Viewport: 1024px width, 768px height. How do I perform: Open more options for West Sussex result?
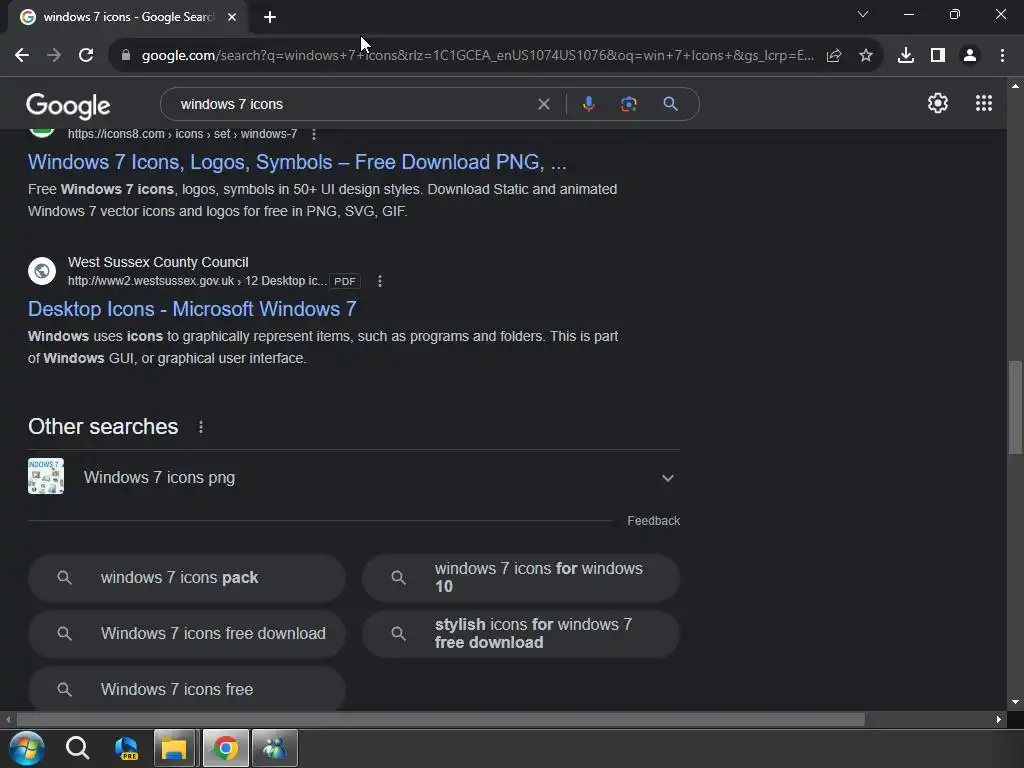pos(380,281)
